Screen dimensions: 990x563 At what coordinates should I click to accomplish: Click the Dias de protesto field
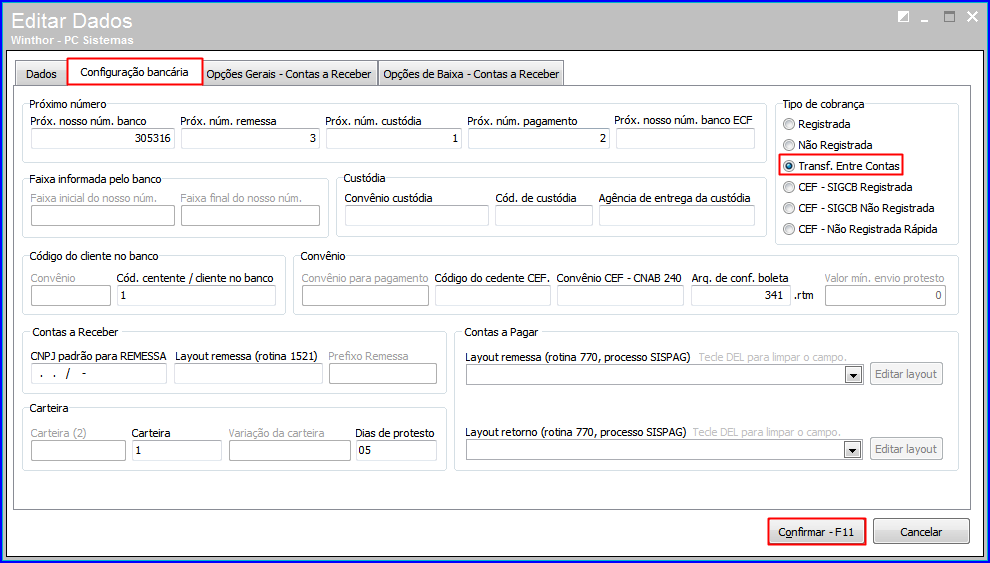tap(397, 451)
